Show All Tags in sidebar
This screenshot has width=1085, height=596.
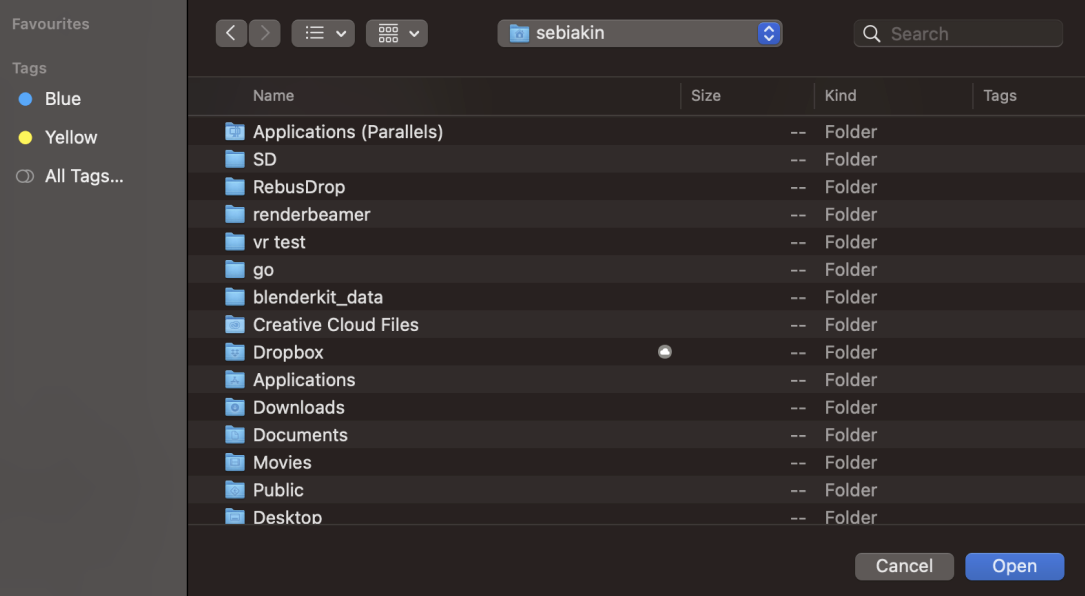83,176
